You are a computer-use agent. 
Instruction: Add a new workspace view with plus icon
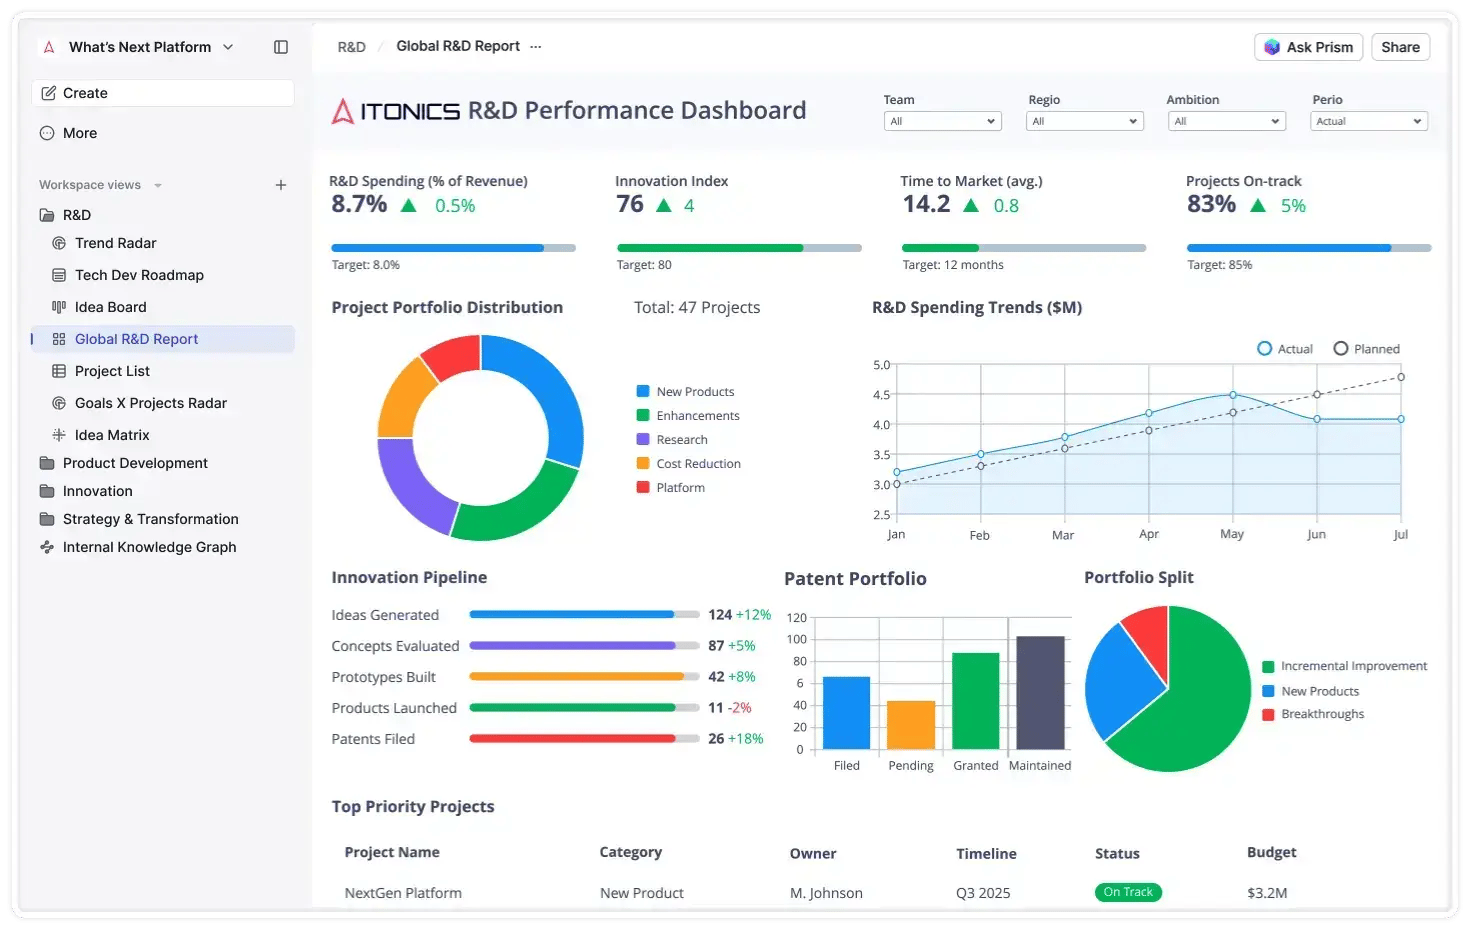281,185
